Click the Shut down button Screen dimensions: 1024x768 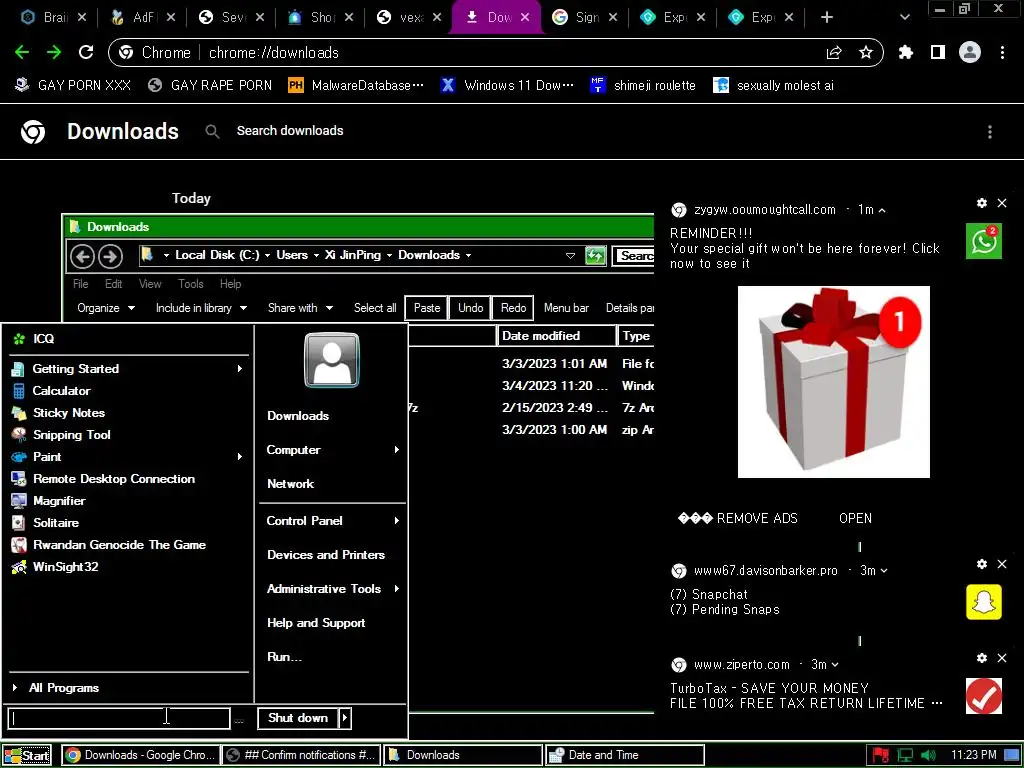click(298, 718)
